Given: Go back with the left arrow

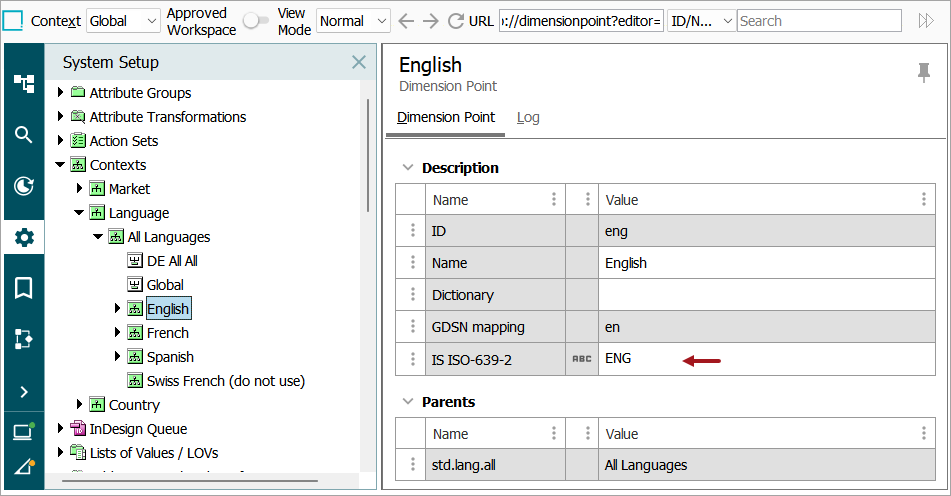Looking at the screenshot, I should [x=406, y=21].
